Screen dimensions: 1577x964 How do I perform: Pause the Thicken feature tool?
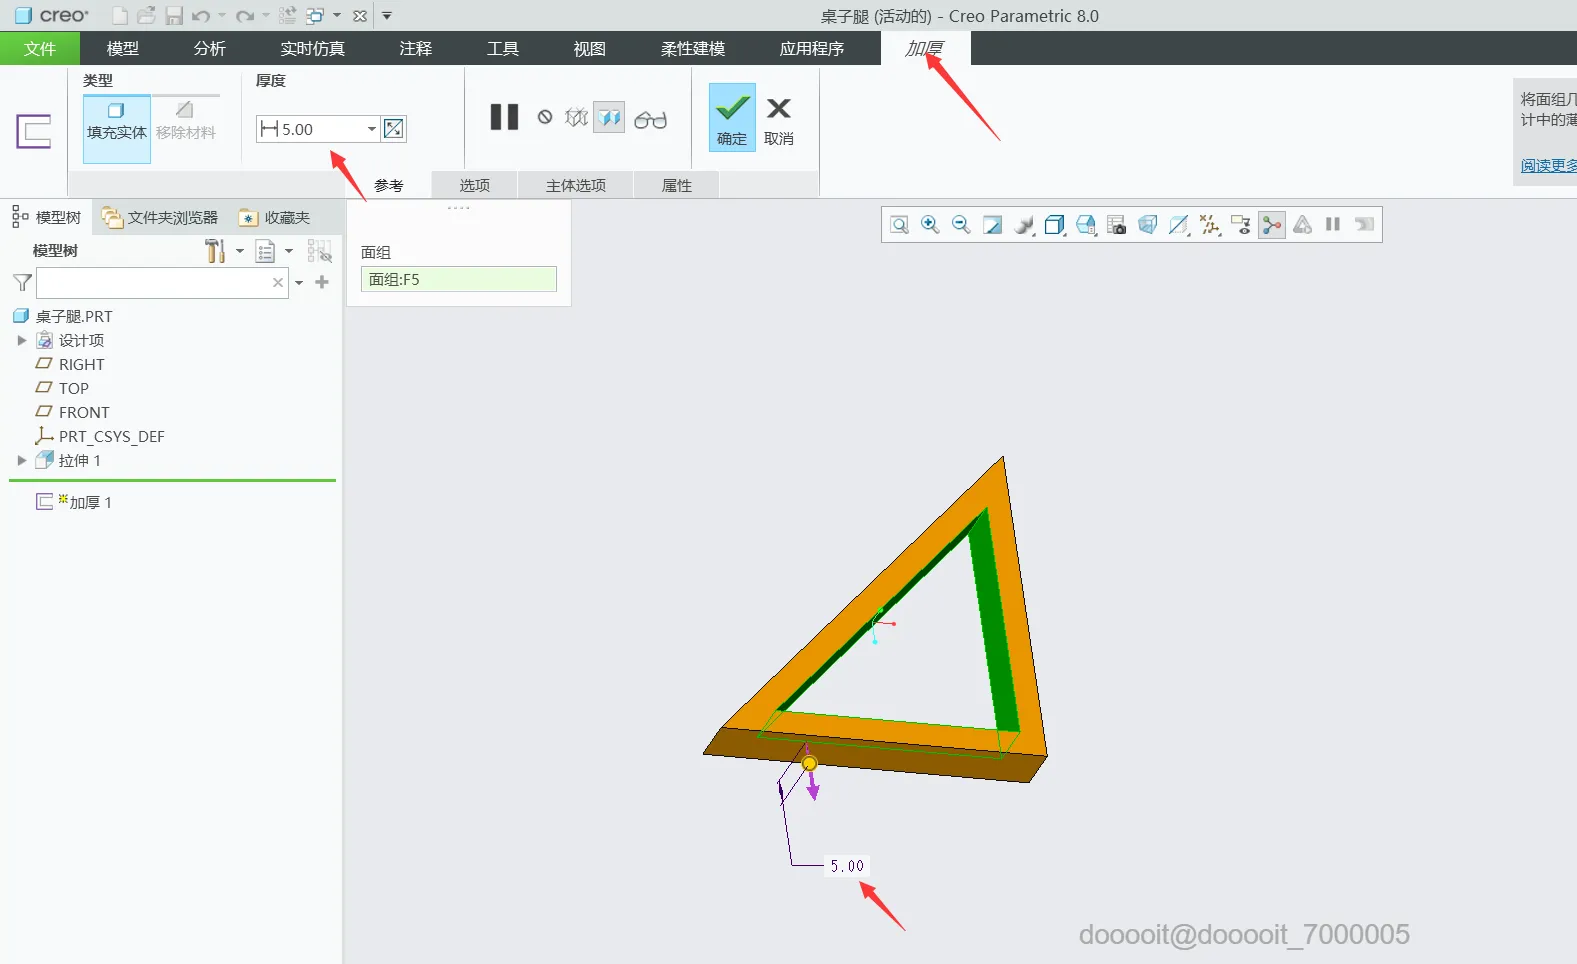tap(505, 117)
